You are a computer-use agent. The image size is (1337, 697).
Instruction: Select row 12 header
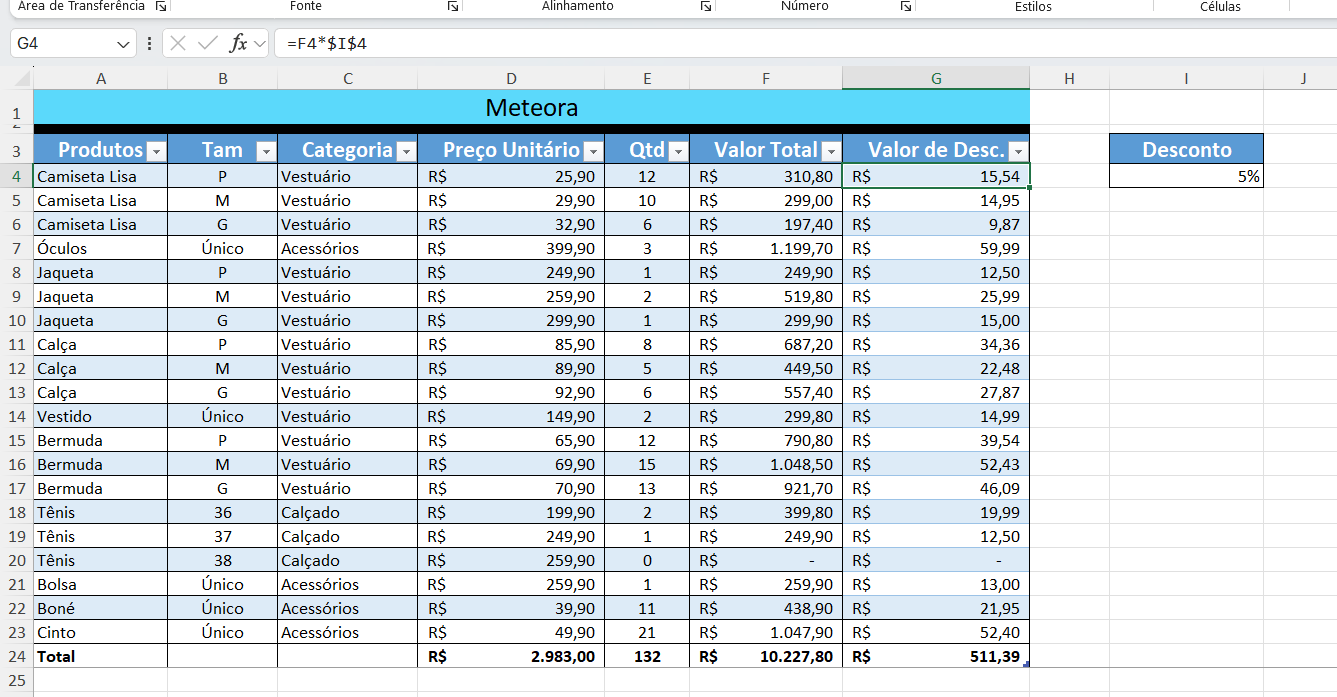click(x=16, y=368)
